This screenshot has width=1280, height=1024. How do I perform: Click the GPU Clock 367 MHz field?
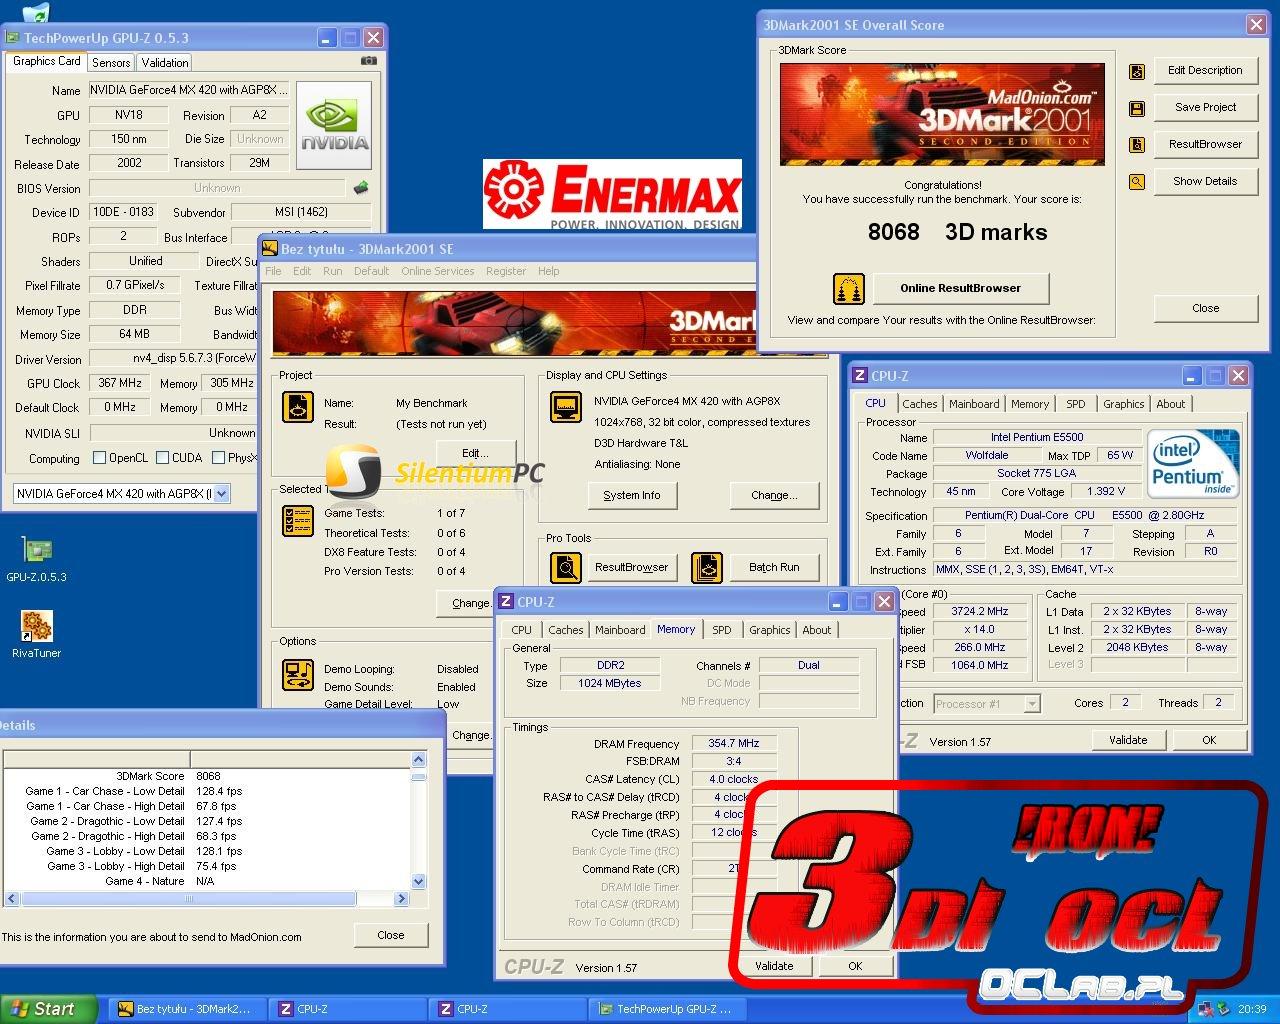tap(120, 383)
